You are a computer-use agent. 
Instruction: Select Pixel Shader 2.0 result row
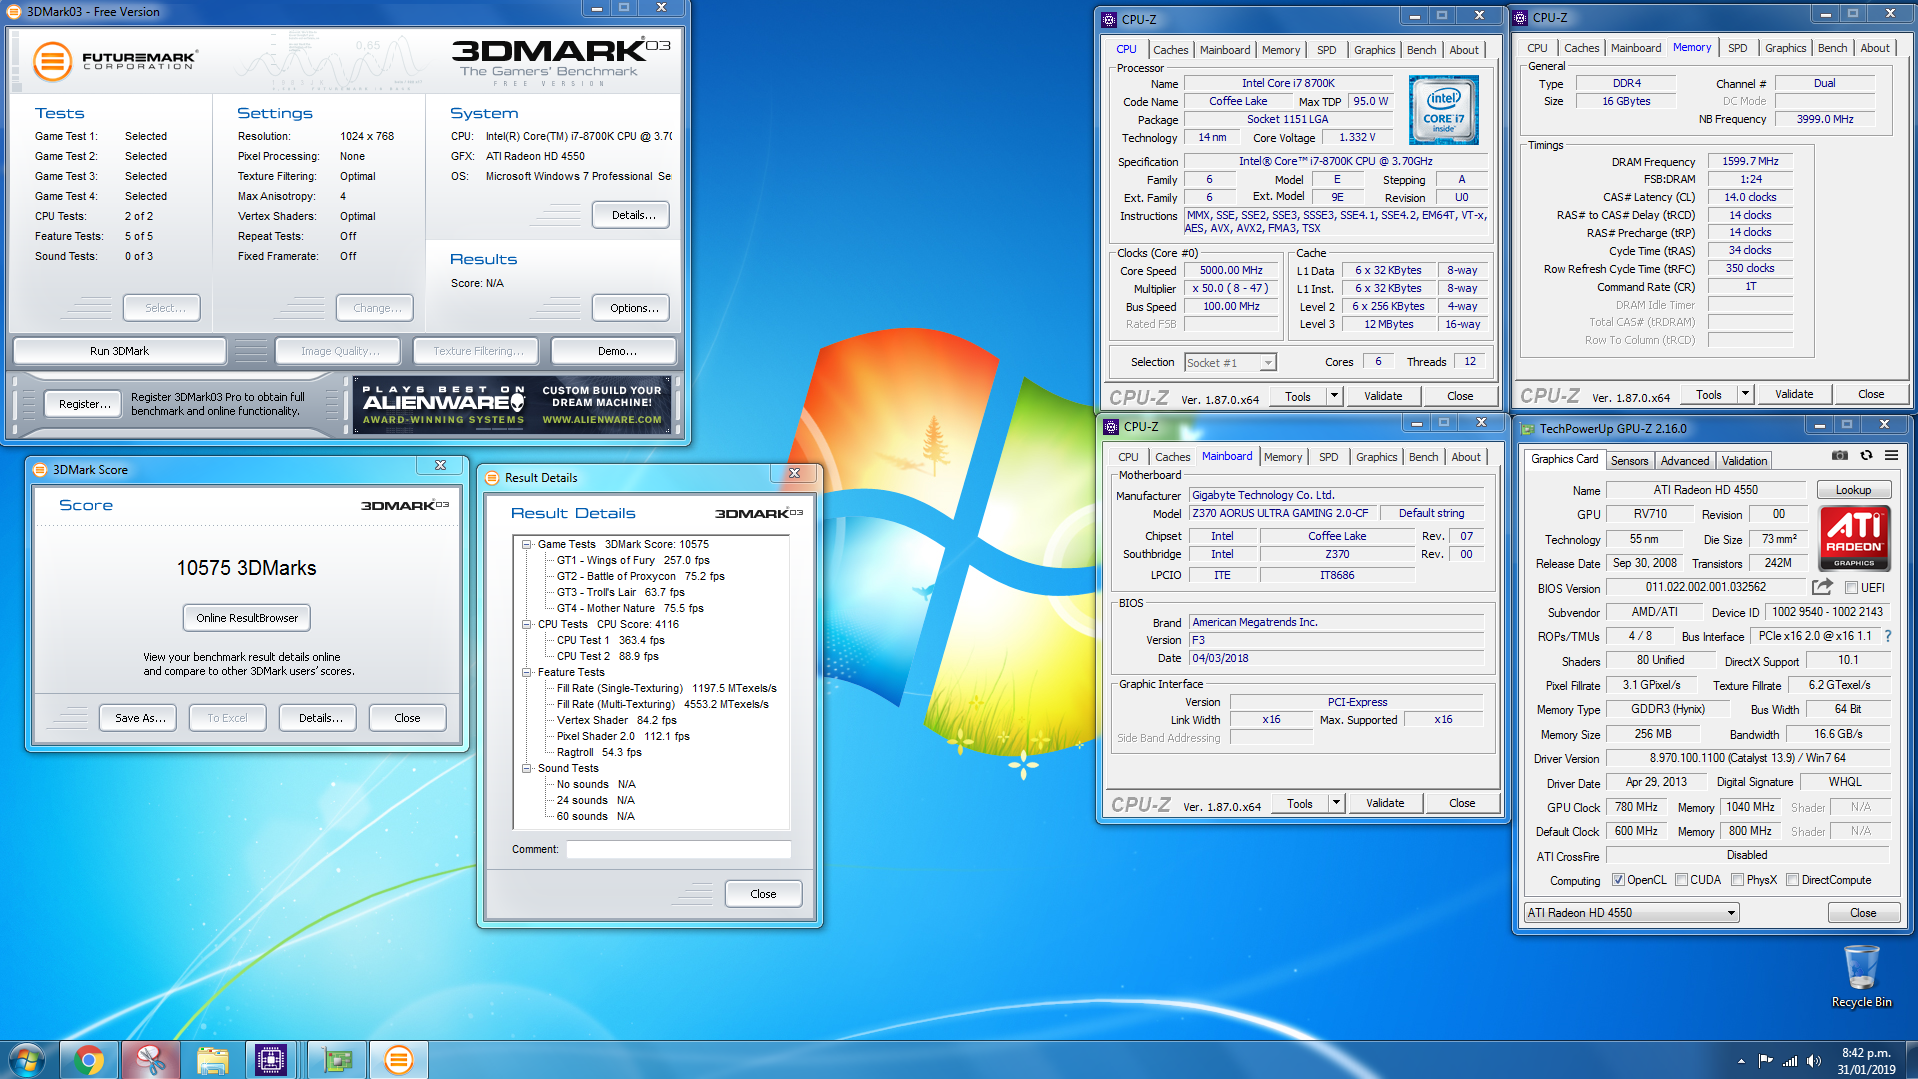pyautogui.click(x=623, y=736)
